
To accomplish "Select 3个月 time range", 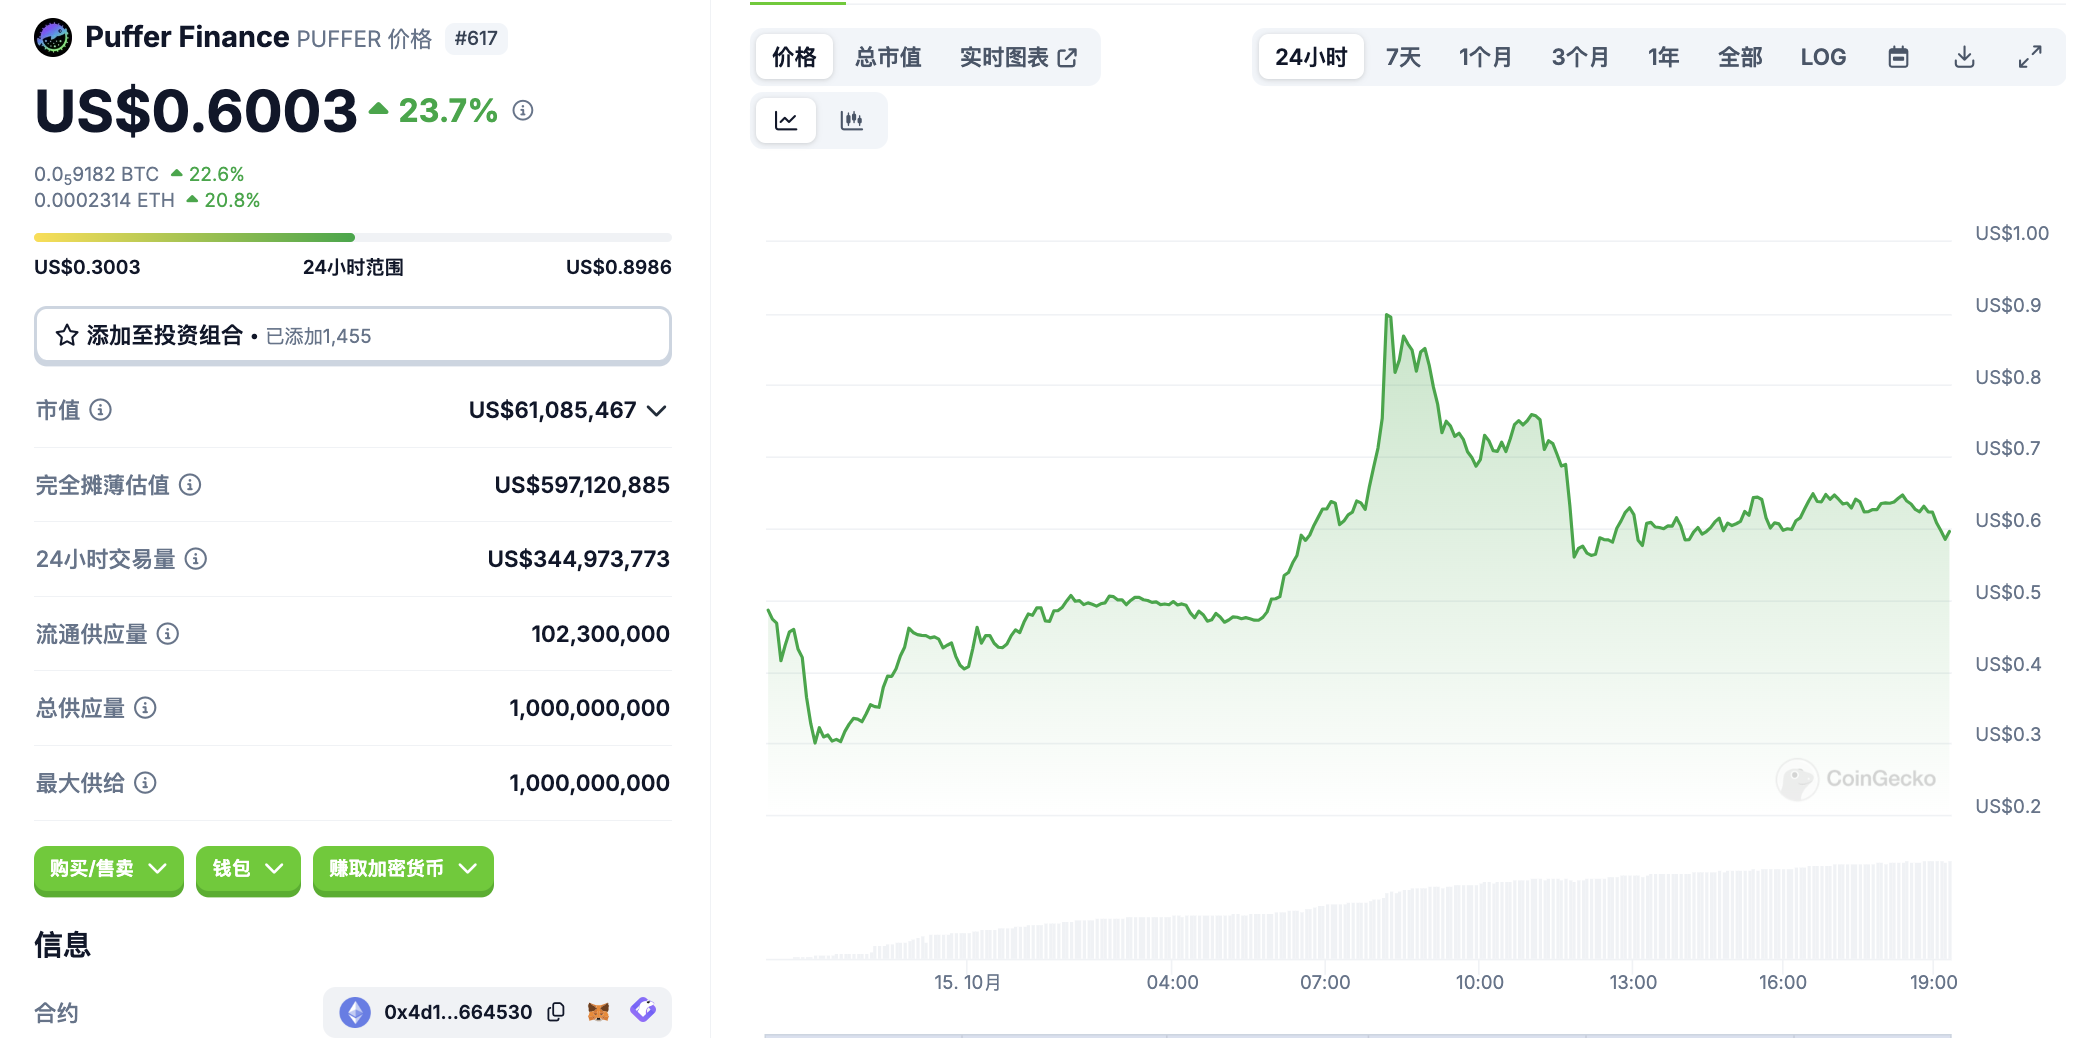I will click(x=1580, y=57).
